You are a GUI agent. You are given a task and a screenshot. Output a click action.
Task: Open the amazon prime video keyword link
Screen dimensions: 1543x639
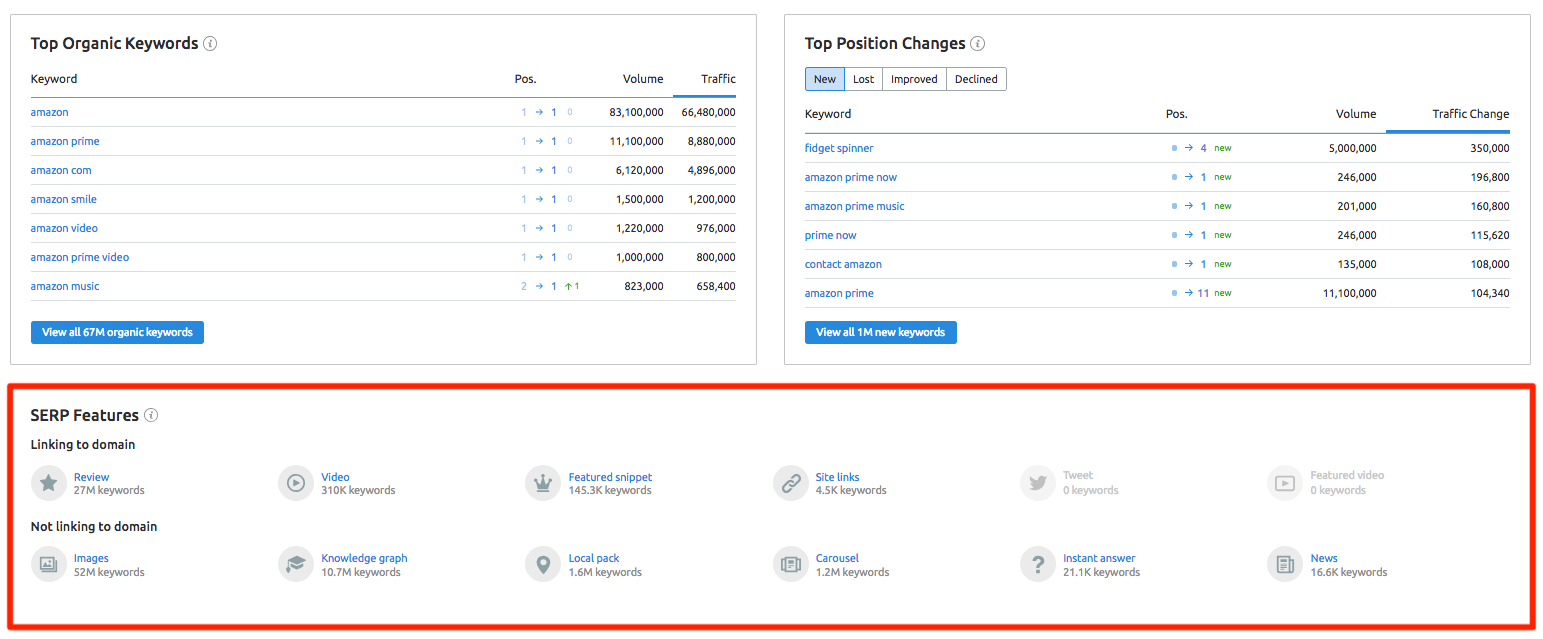(x=80, y=257)
